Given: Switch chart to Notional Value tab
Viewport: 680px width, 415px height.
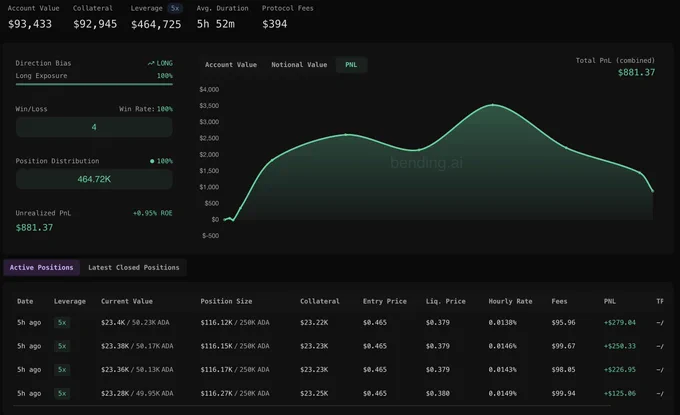Looking at the screenshot, I should (x=299, y=65).
